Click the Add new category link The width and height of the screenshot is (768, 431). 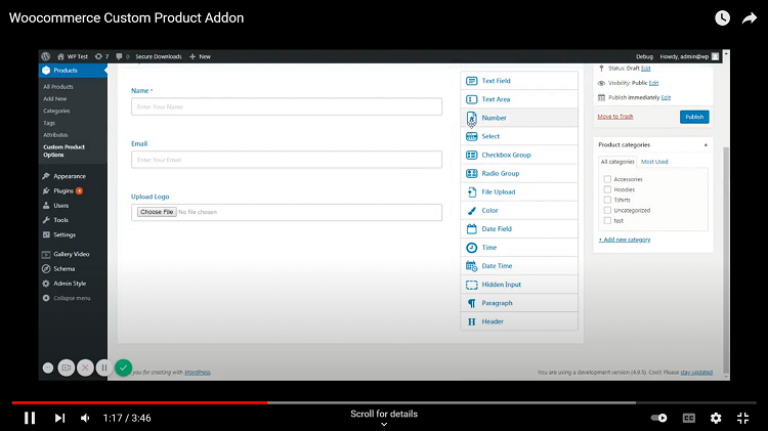click(624, 239)
